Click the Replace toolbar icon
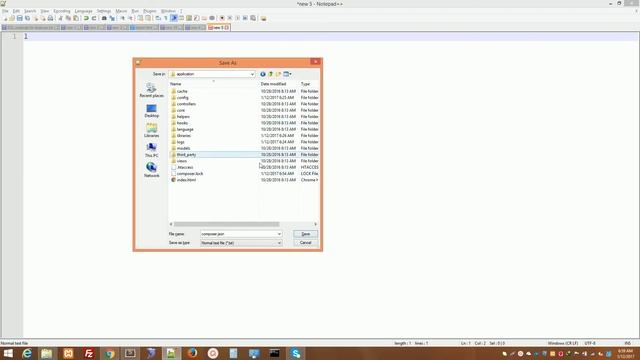The height and width of the screenshot is (360, 640). pyautogui.click(x=112, y=18)
